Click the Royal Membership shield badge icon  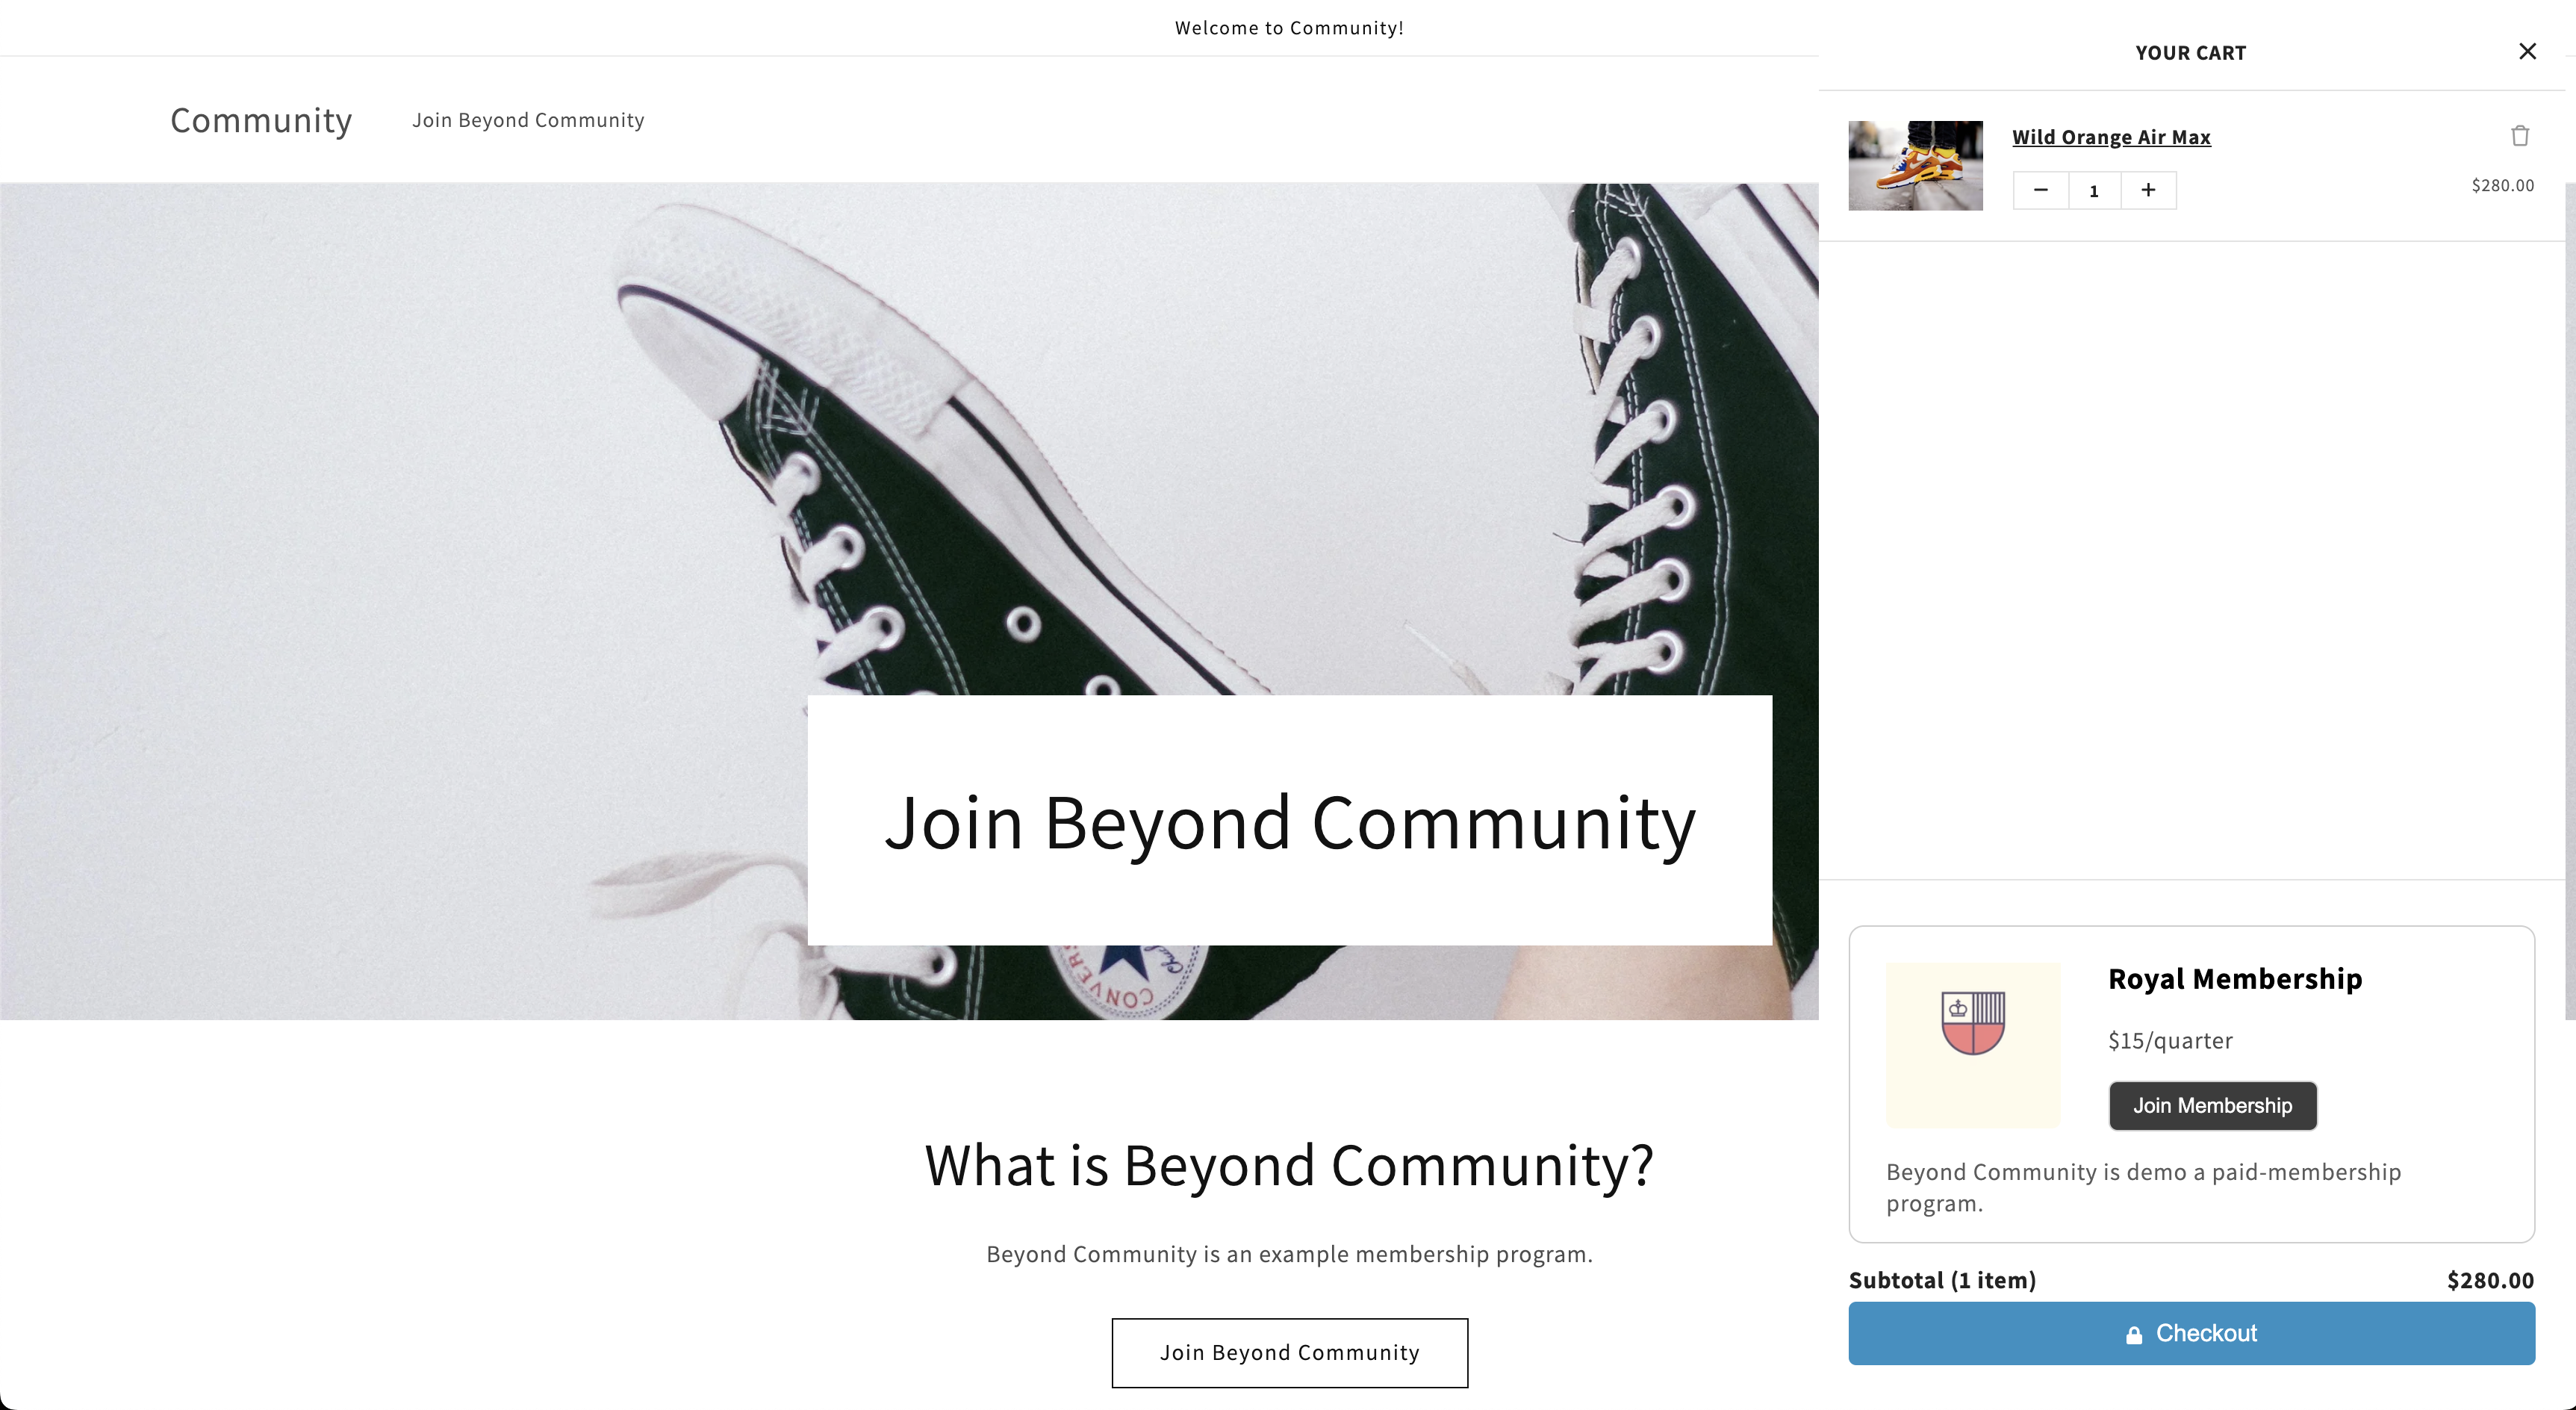1973,1023
